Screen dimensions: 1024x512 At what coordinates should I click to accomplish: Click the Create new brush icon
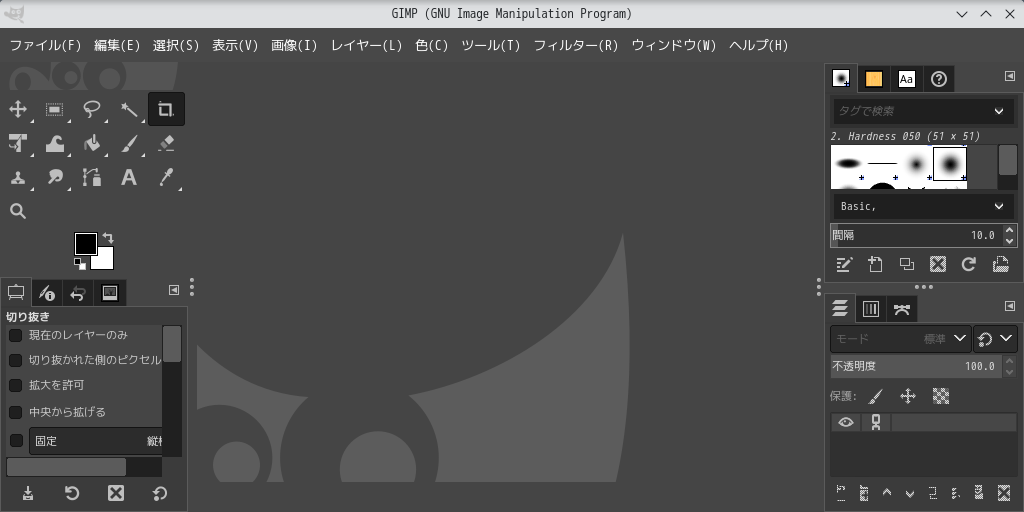[x=875, y=264]
